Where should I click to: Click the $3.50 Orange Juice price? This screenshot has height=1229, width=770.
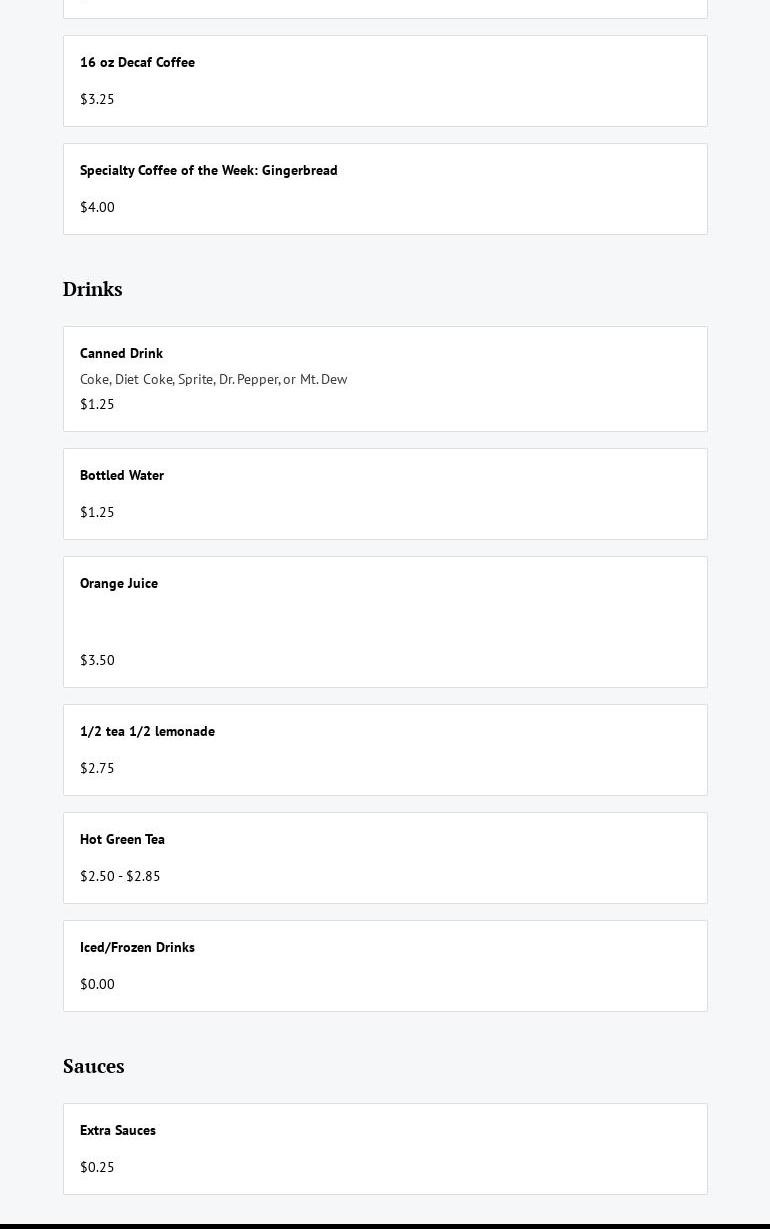click(97, 660)
